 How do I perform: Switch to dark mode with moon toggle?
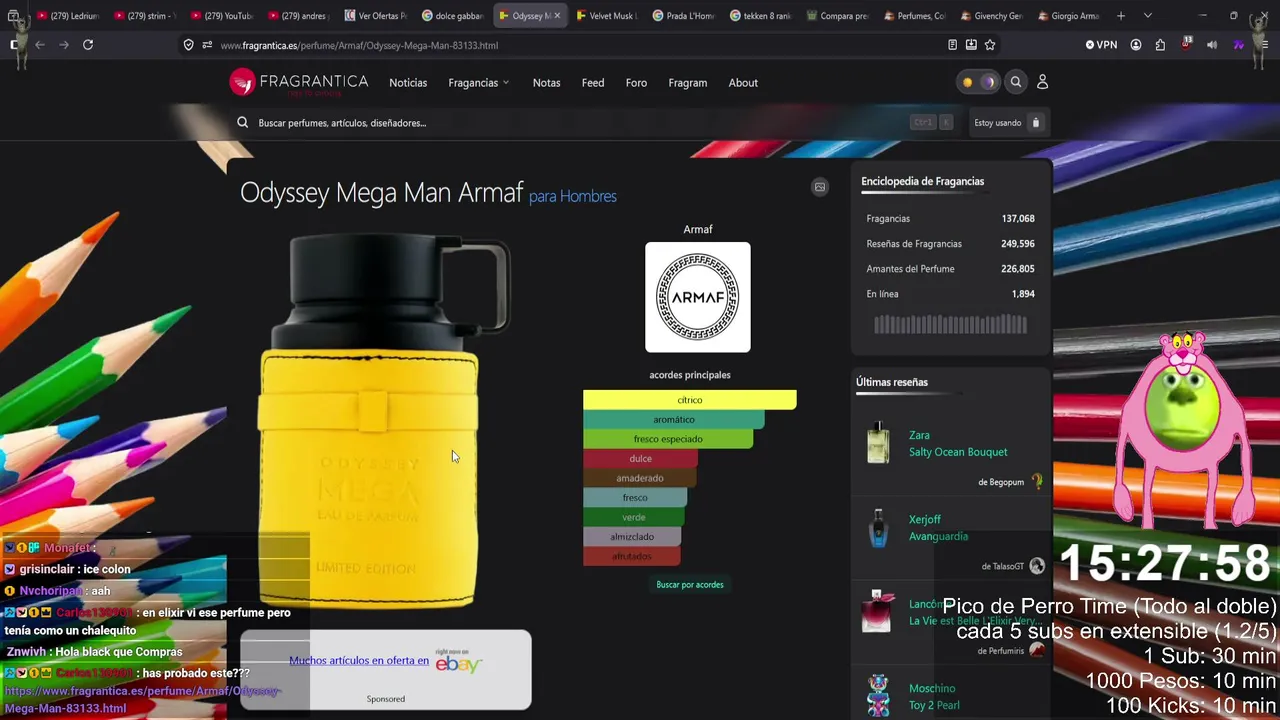989,82
